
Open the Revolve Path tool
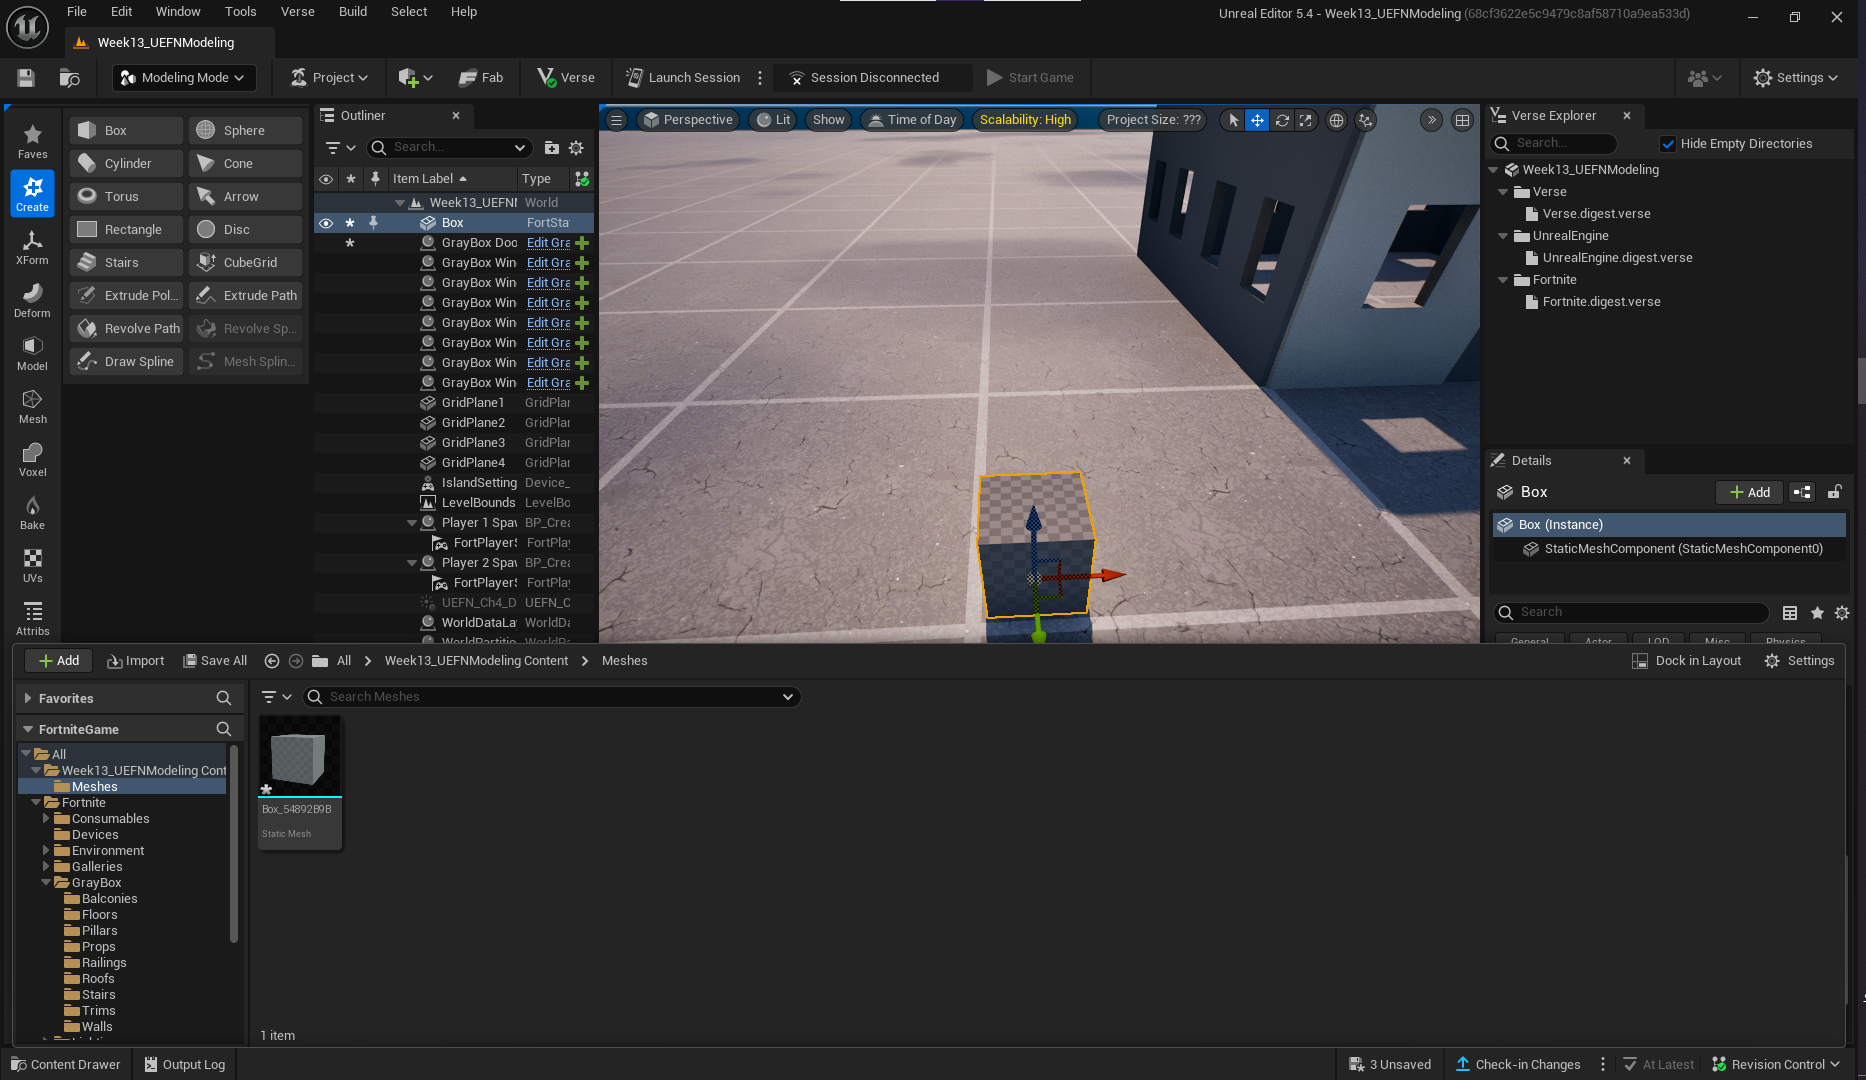(x=126, y=328)
